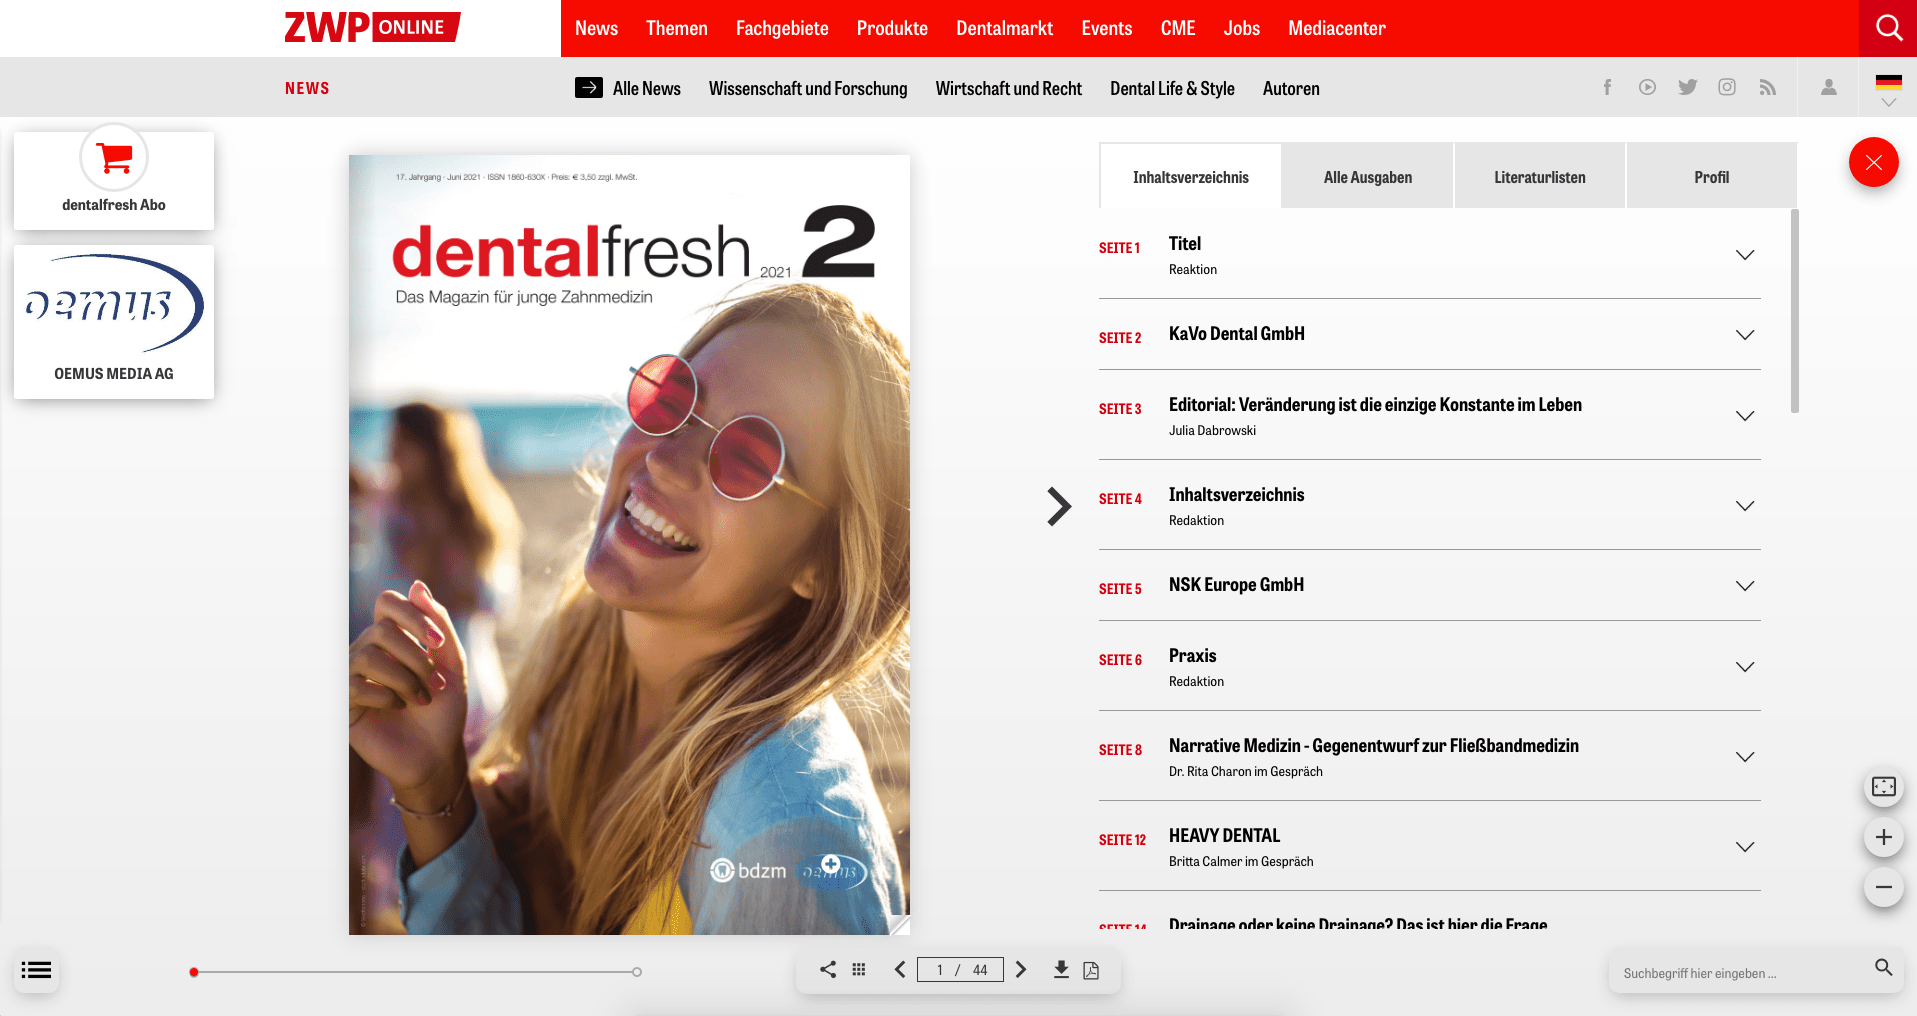Open Wirtschaft und Recht link
1917x1016 pixels.
pyautogui.click(x=1009, y=88)
